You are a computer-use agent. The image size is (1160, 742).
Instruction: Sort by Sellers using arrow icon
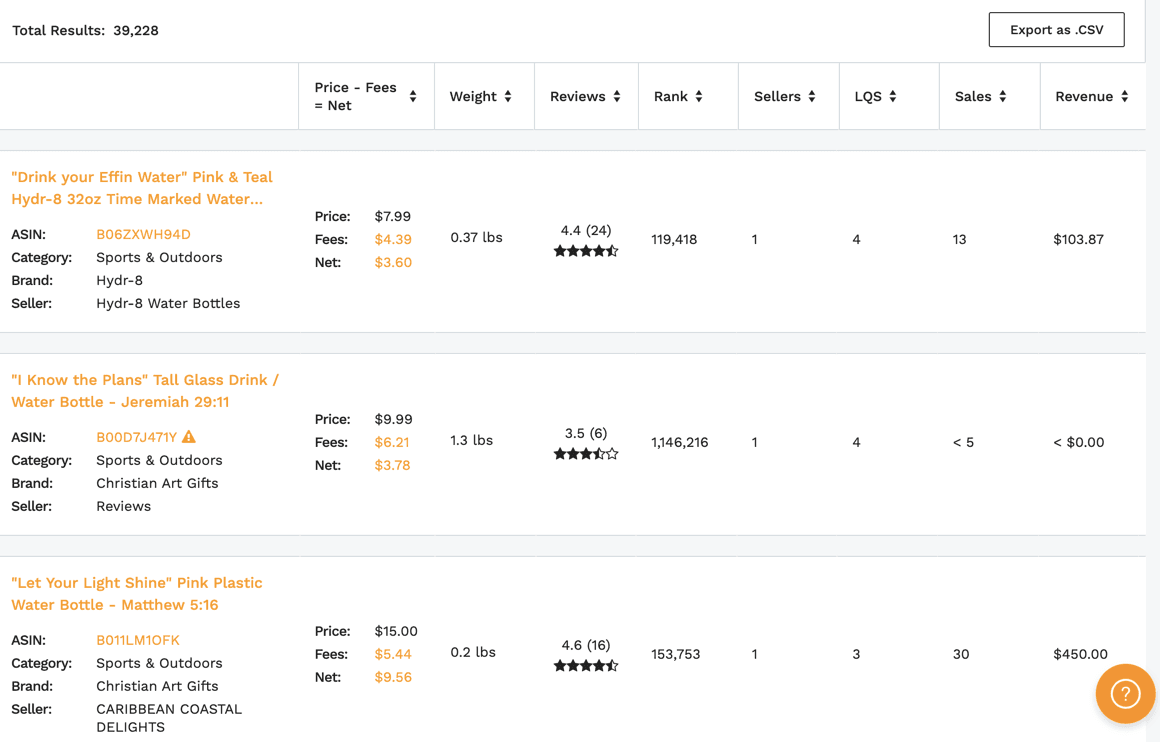pos(812,96)
